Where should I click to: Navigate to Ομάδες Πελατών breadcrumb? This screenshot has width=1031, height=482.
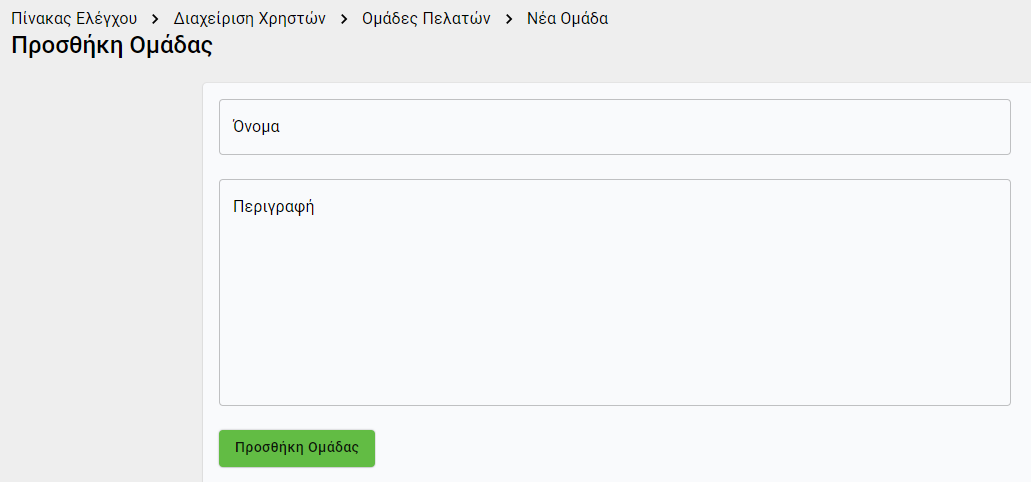click(x=426, y=18)
